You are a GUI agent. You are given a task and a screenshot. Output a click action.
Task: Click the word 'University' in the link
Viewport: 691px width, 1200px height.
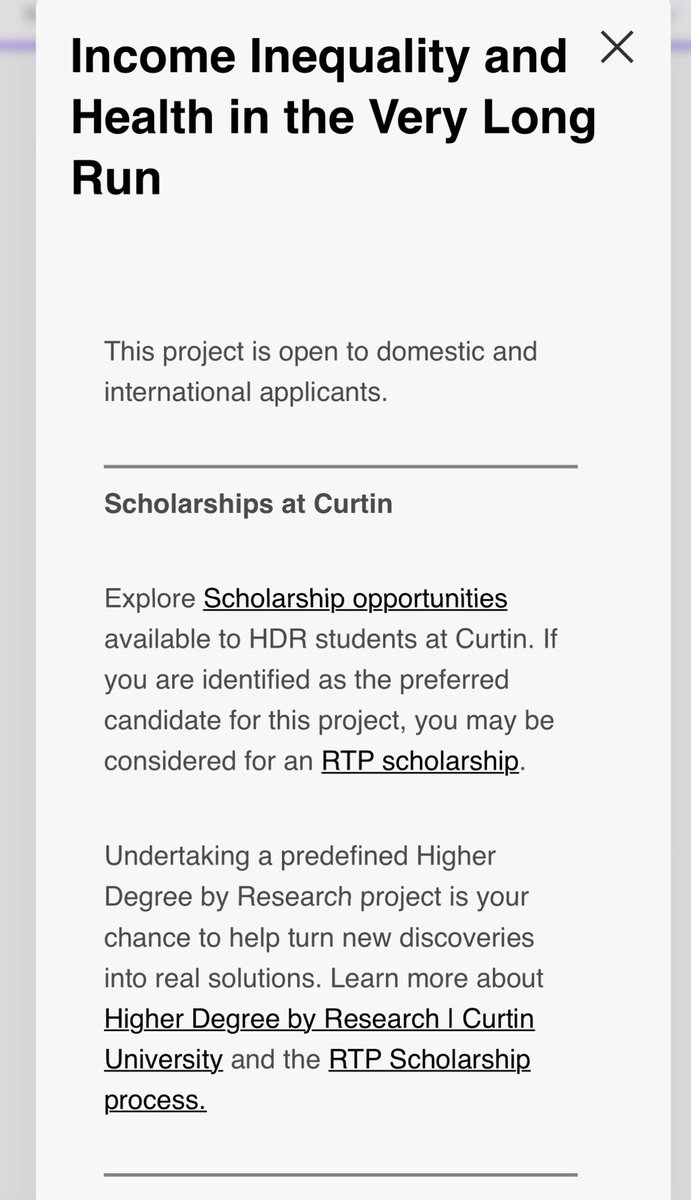[163, 1059]
